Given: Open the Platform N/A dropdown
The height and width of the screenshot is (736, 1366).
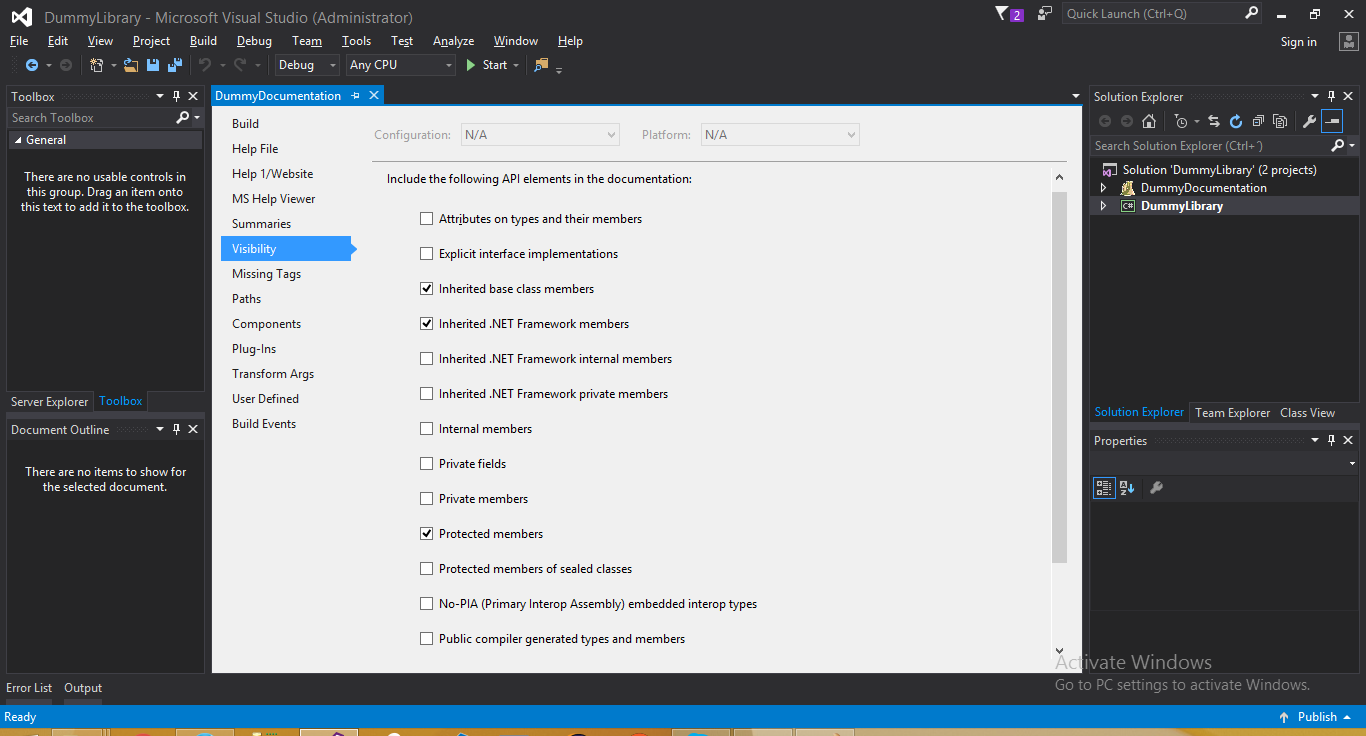Looking at the screenshot, I should point(780,134).
